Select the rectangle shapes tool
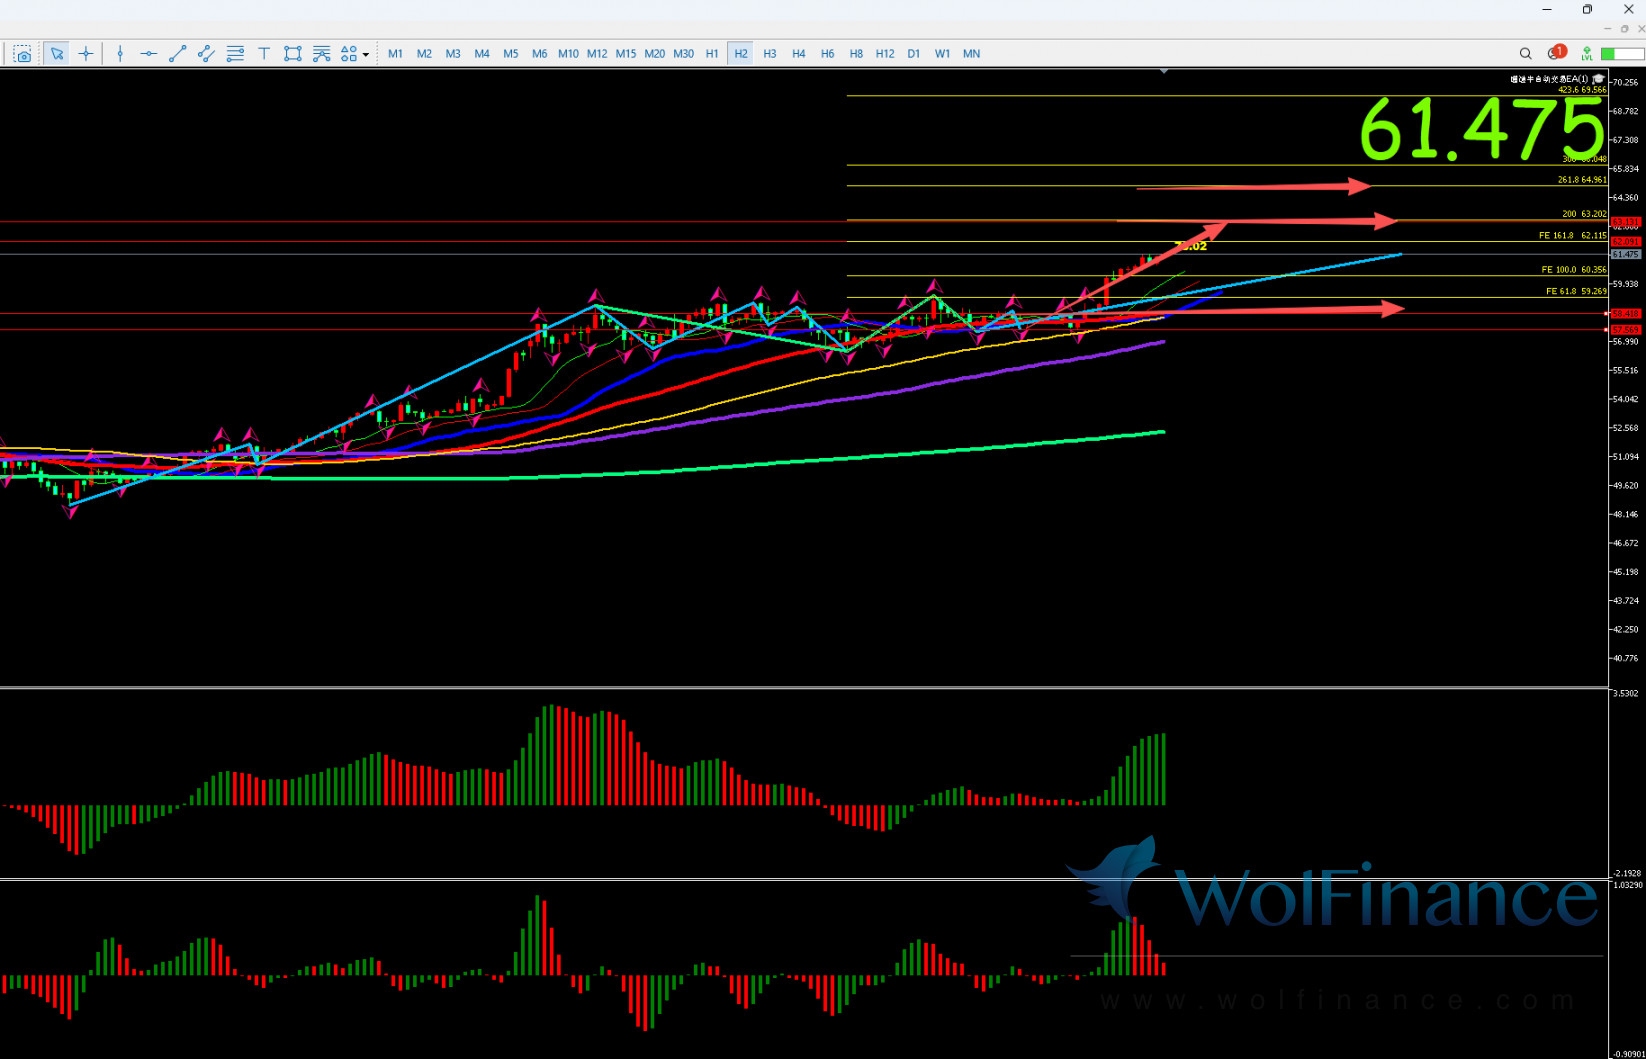Image resolution: width=1646 pixels, height=1059 pixels. tap(292, 54)
